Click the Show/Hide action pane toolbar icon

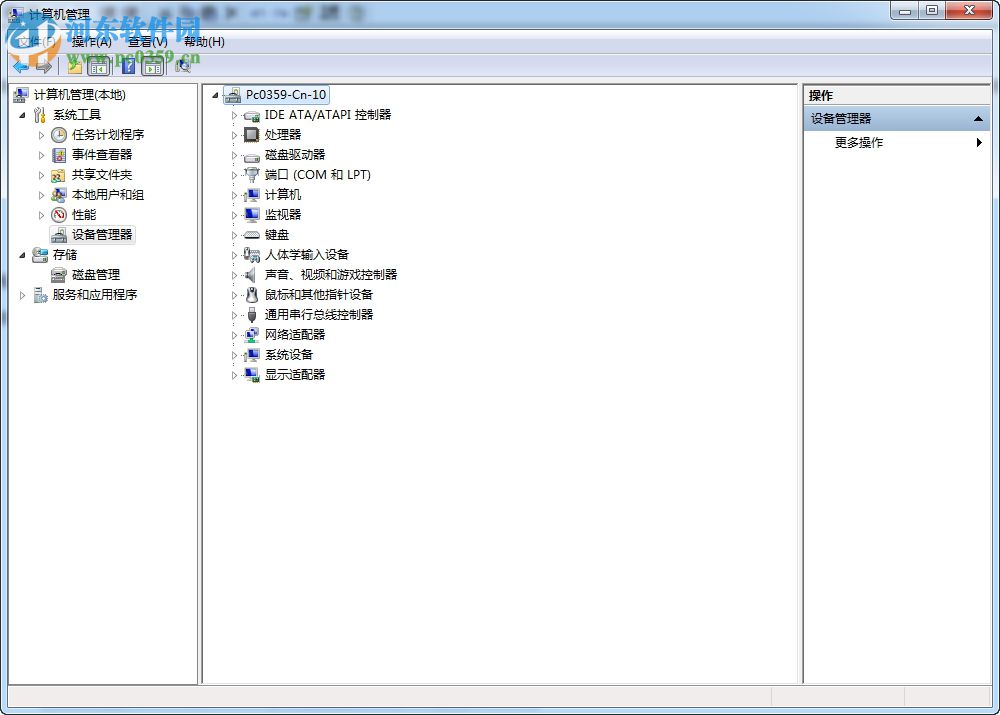point(152,66)
